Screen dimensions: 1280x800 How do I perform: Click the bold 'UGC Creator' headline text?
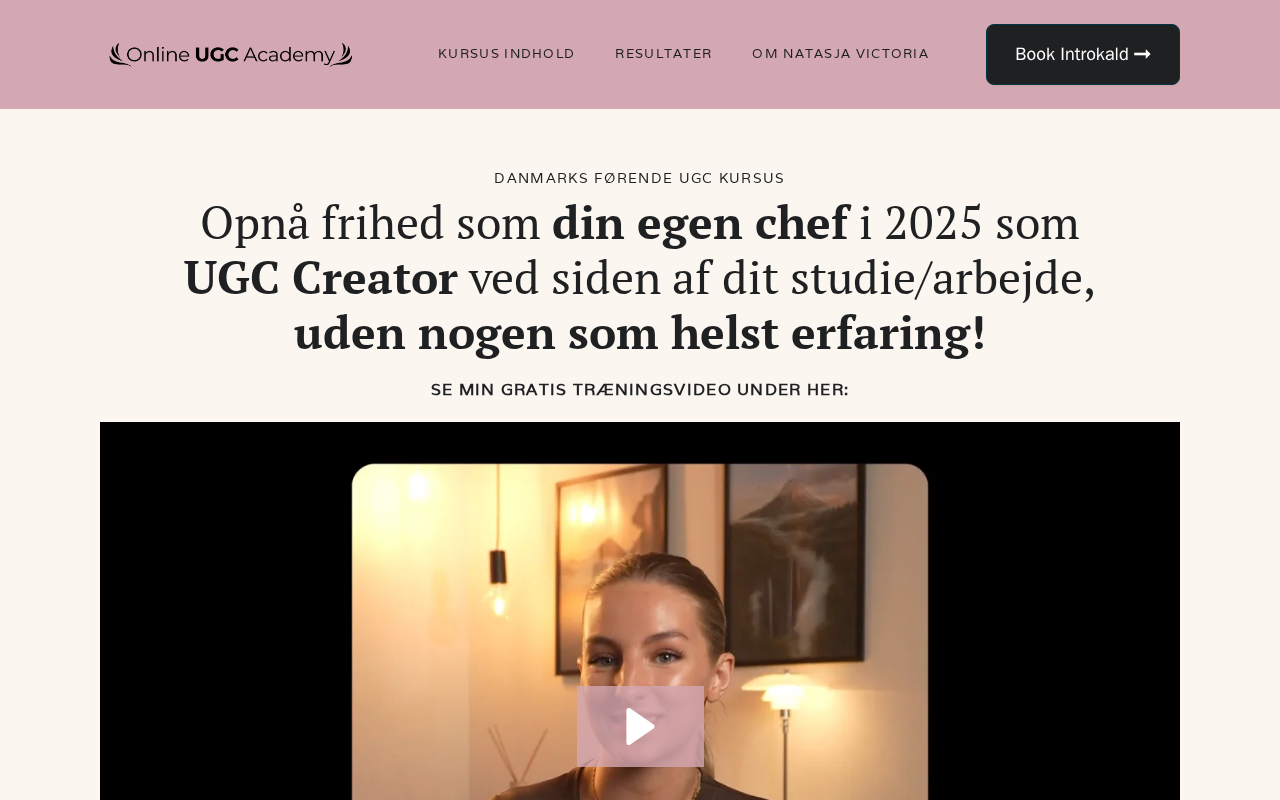(320, 277)
